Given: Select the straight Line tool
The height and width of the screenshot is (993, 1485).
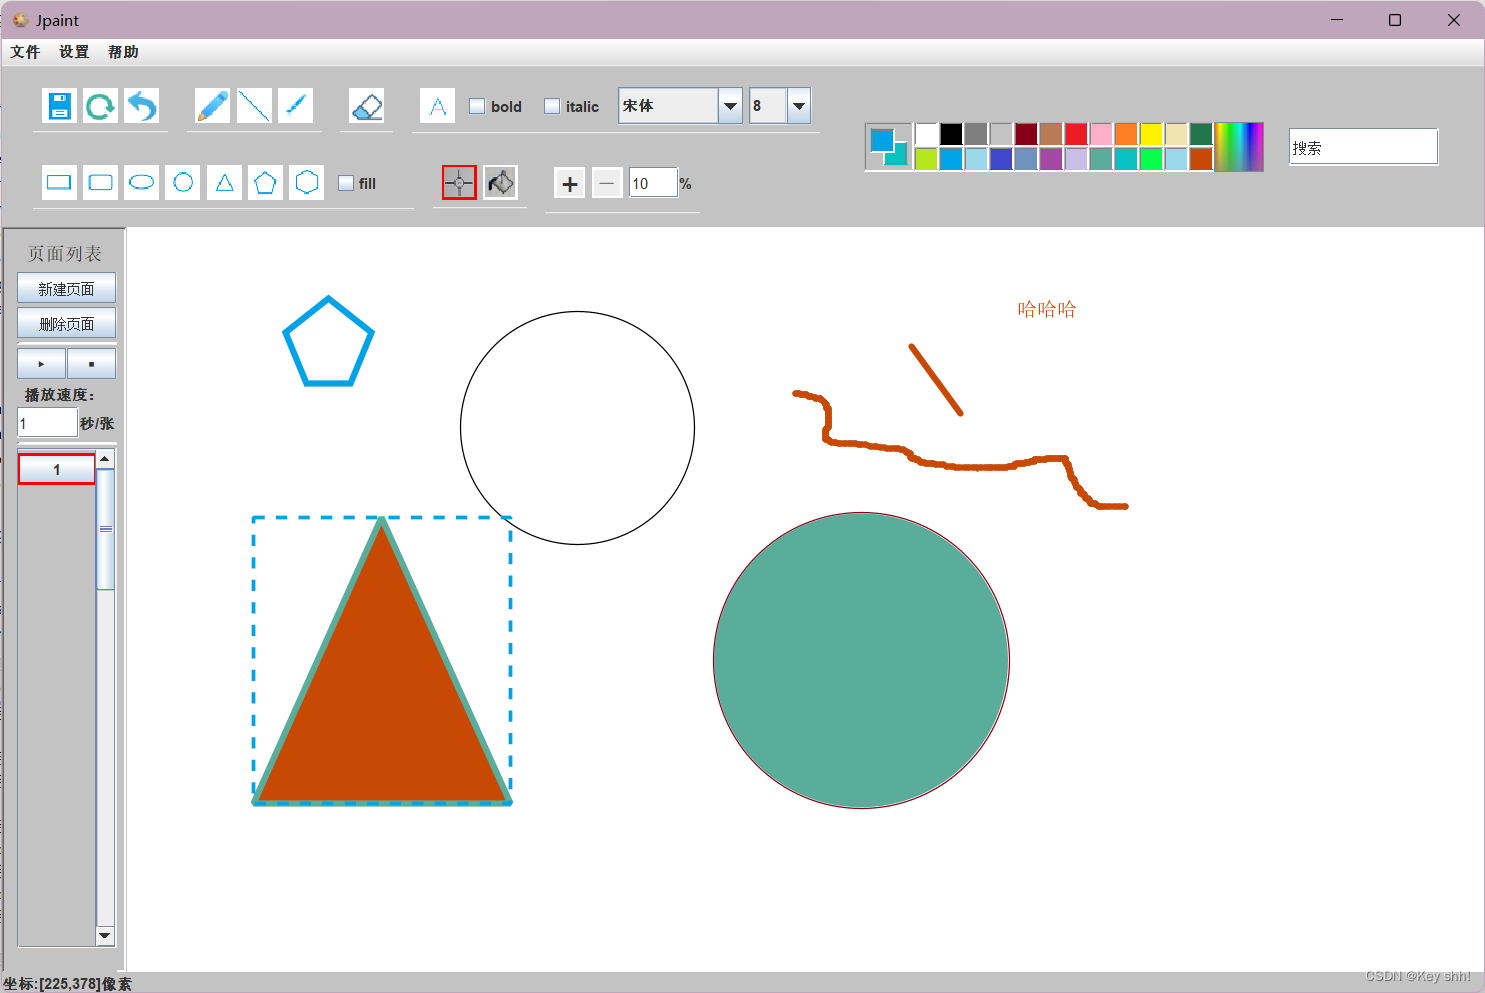Looking at the screenshot, I should coord(254,105).
